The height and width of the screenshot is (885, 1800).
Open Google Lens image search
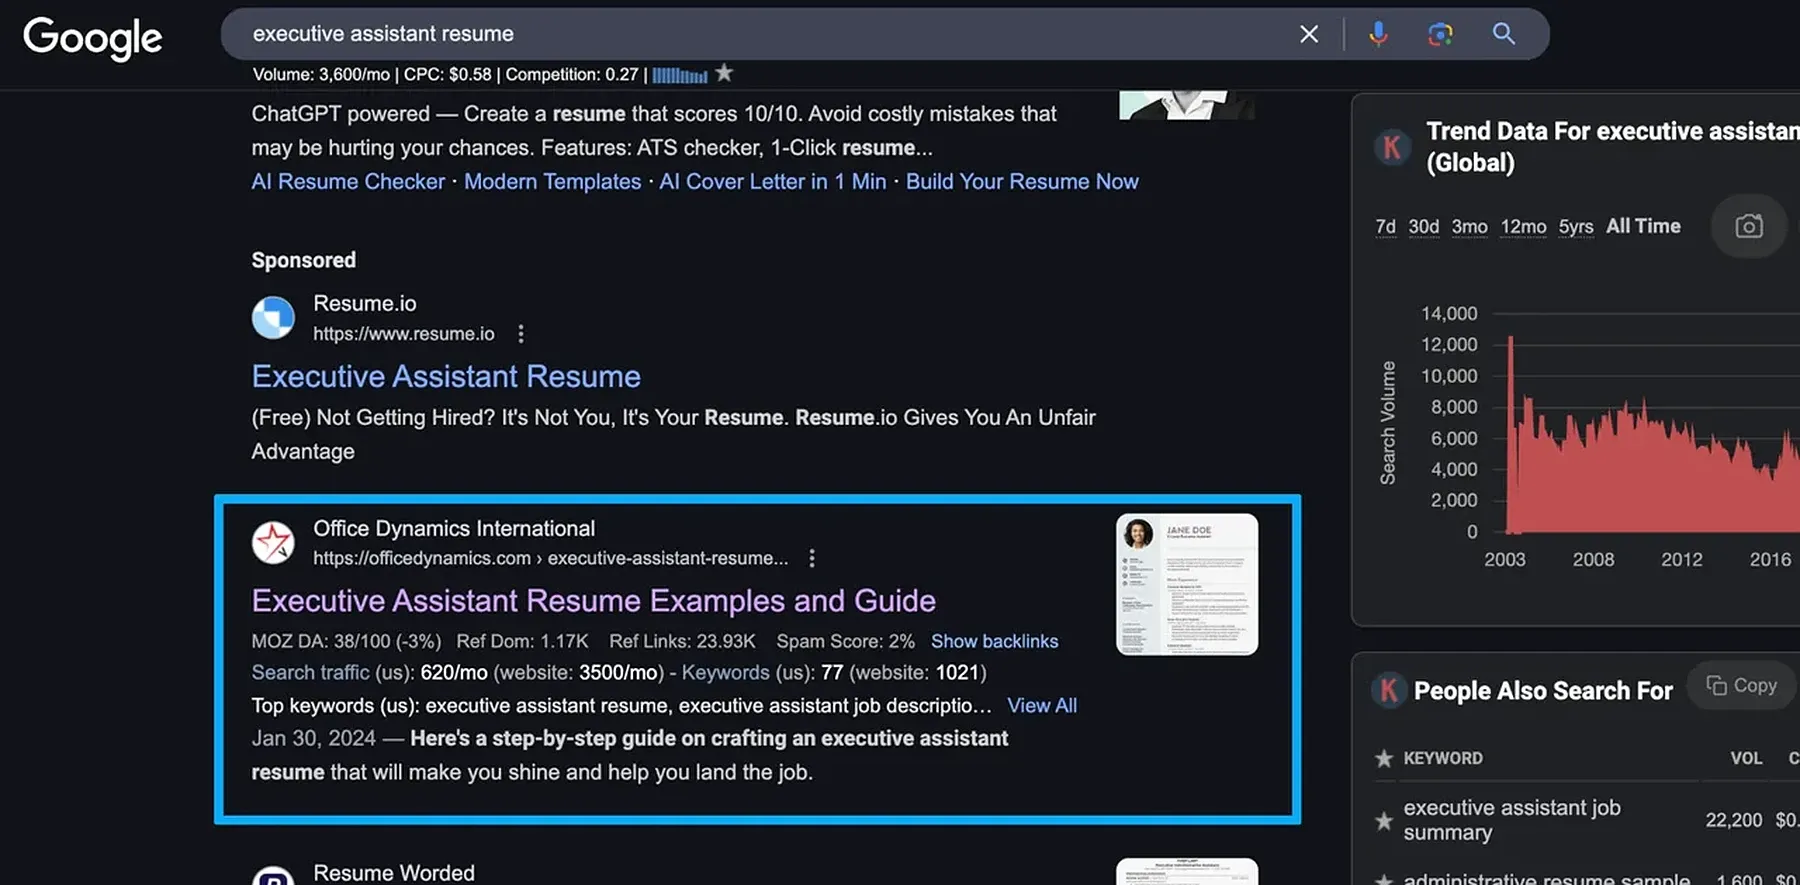[x=1440, y=34]
